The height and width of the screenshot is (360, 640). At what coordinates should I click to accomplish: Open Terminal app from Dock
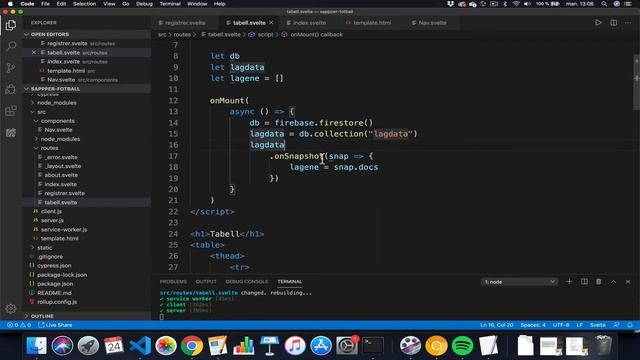(373, 346)
